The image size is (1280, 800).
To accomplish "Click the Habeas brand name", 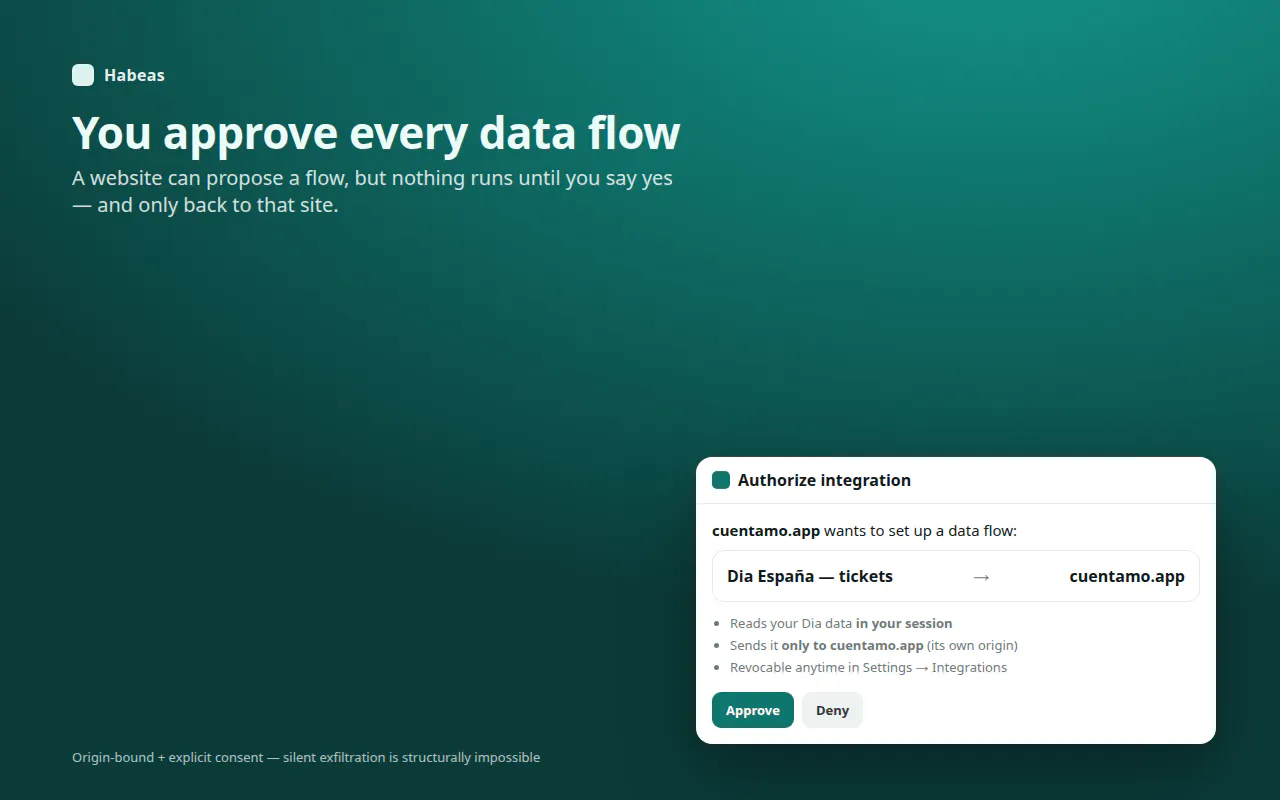I will point(134,75).
